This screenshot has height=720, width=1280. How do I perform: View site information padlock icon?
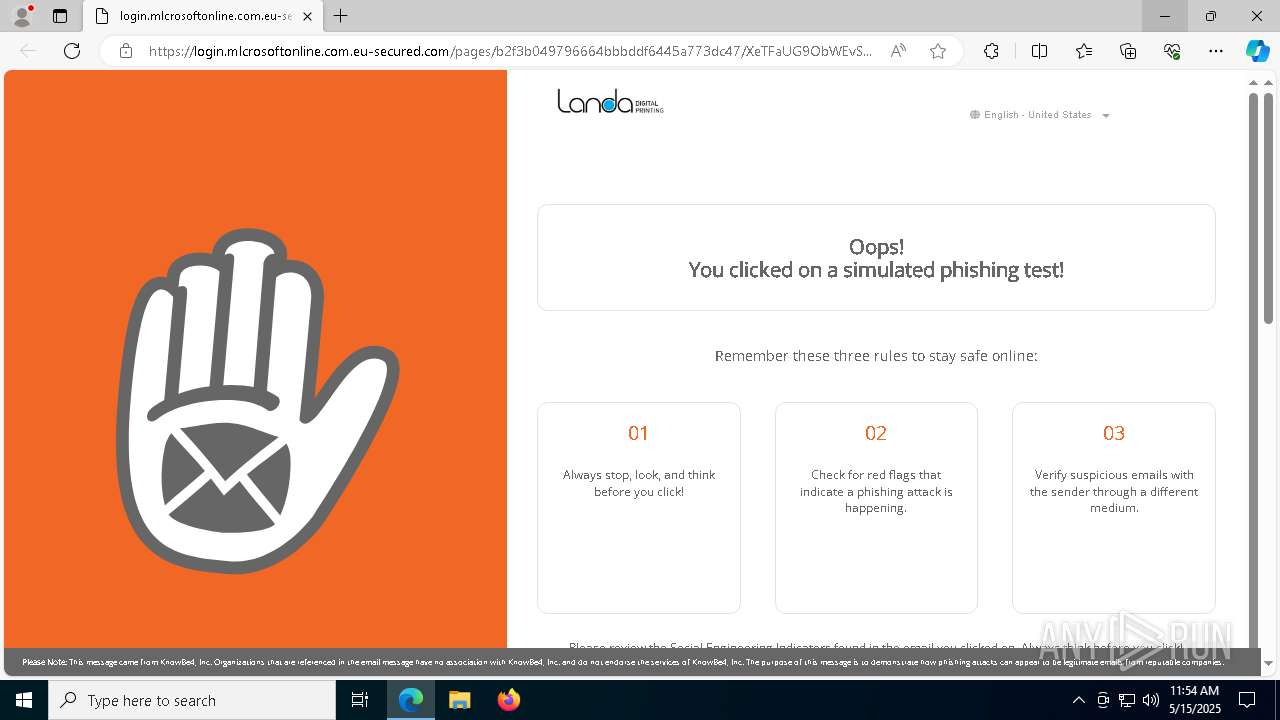pyautogui.click(x=126, y=51)
